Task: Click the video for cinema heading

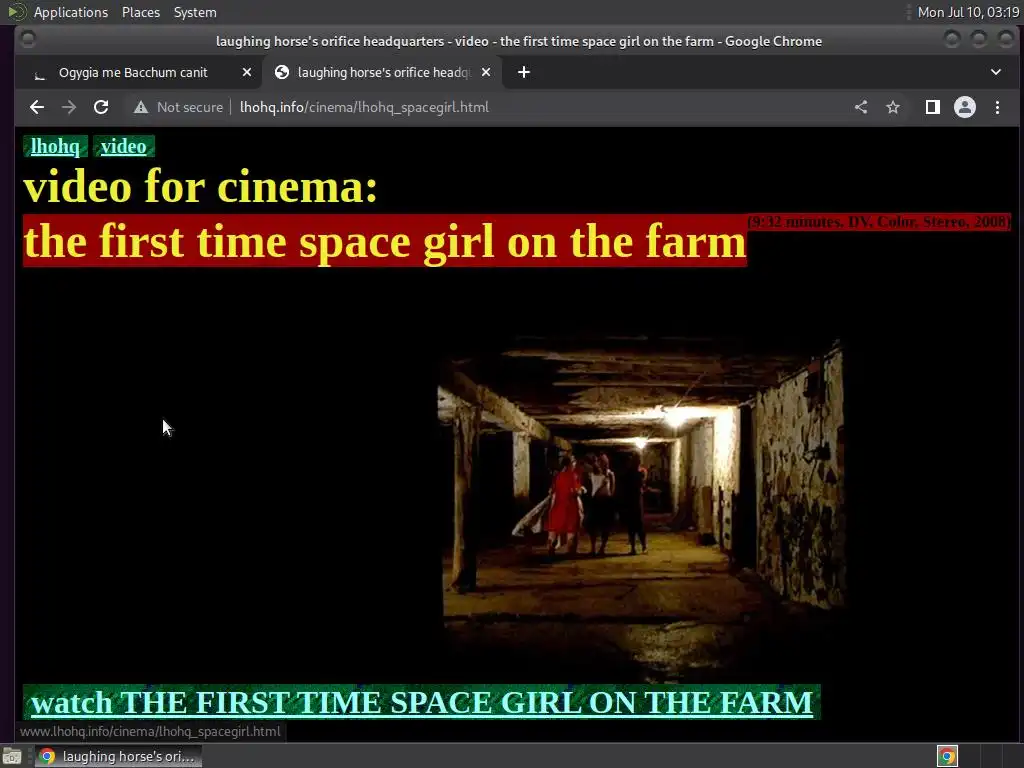Action: 200,187
